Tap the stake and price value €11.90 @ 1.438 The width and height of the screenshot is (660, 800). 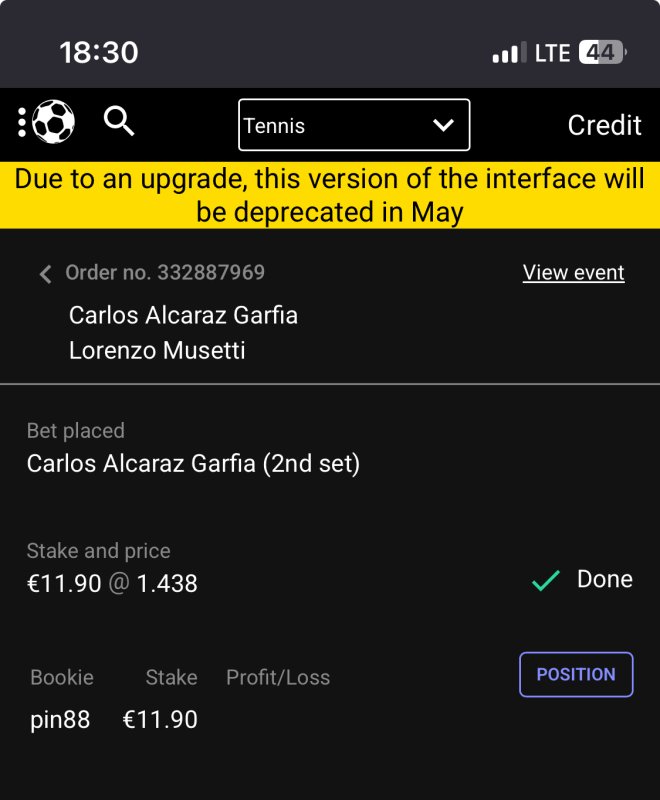pyautogui.click(x=112, y=583)
